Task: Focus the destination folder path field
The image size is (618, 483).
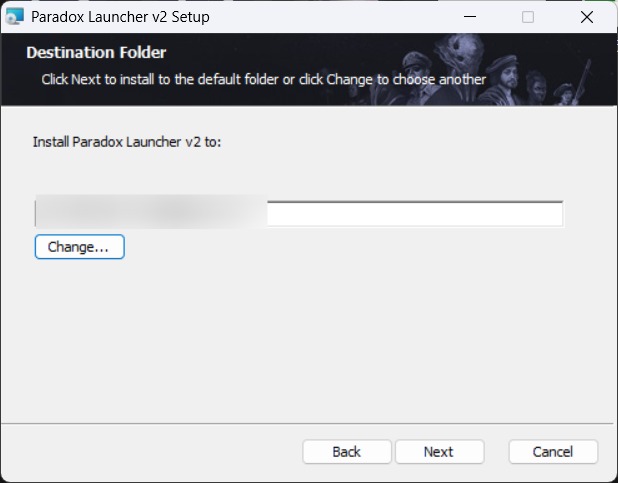Action: click(x=299, y=214)
